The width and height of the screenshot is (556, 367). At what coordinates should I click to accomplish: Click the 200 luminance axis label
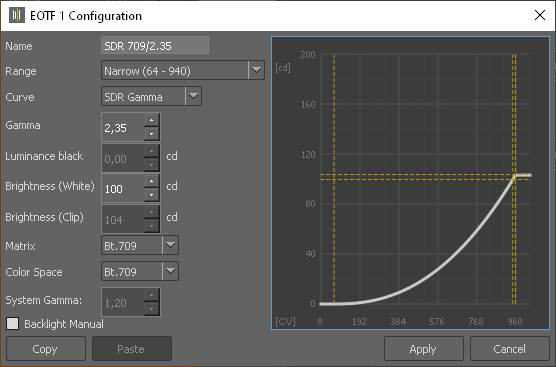307,55
